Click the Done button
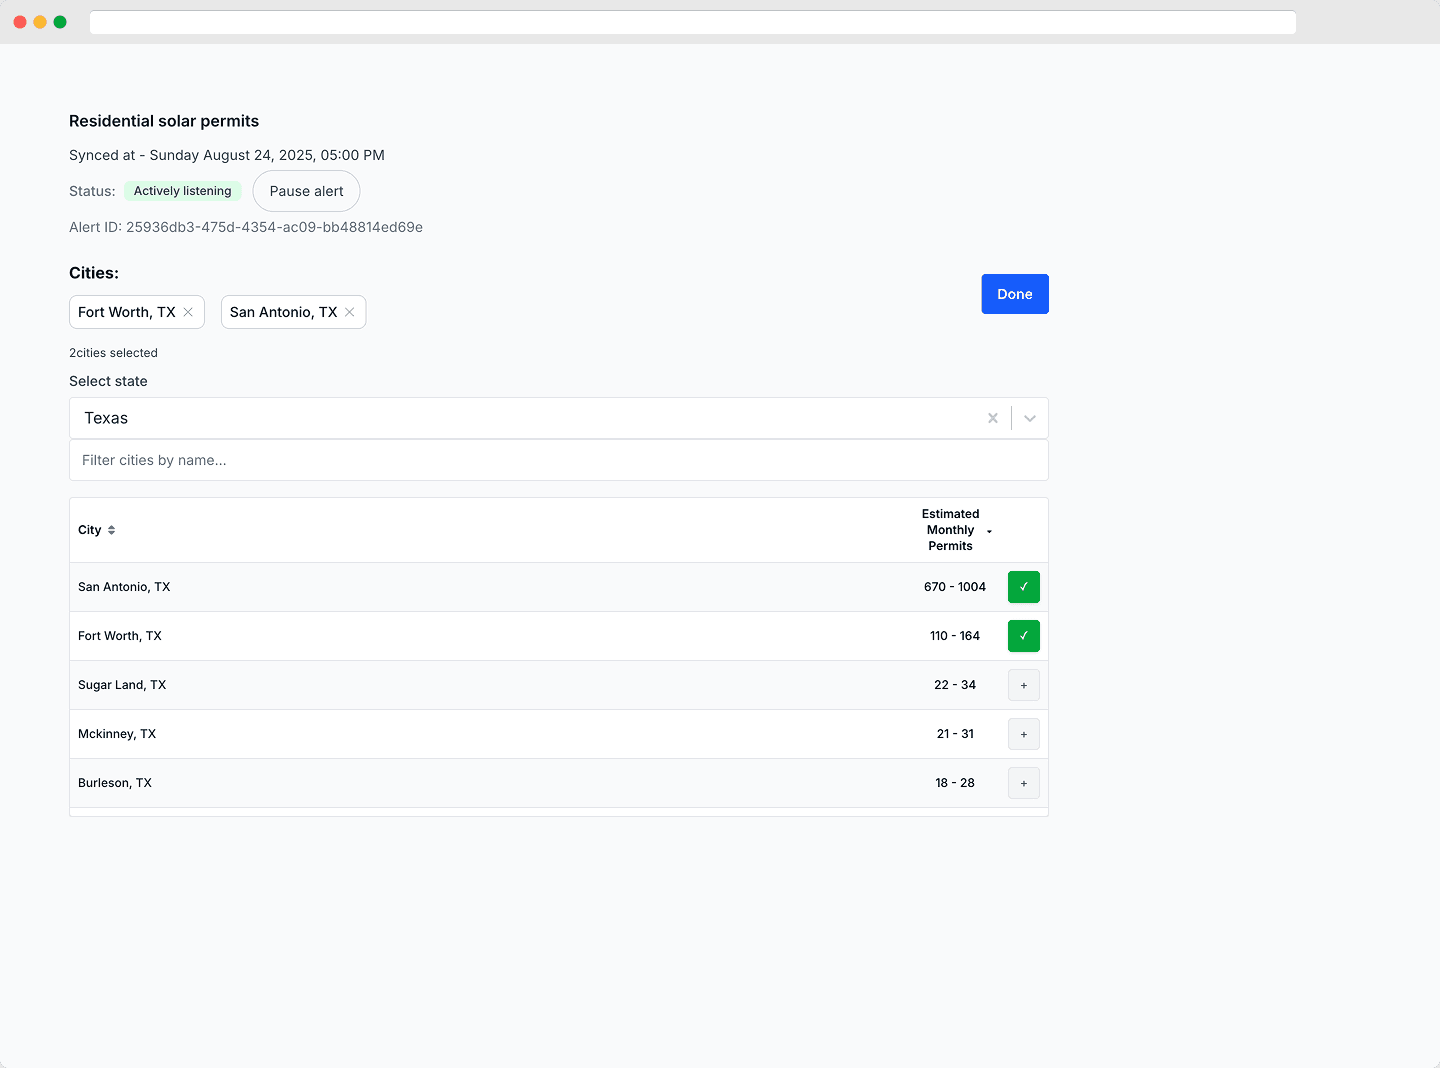 1014,294
